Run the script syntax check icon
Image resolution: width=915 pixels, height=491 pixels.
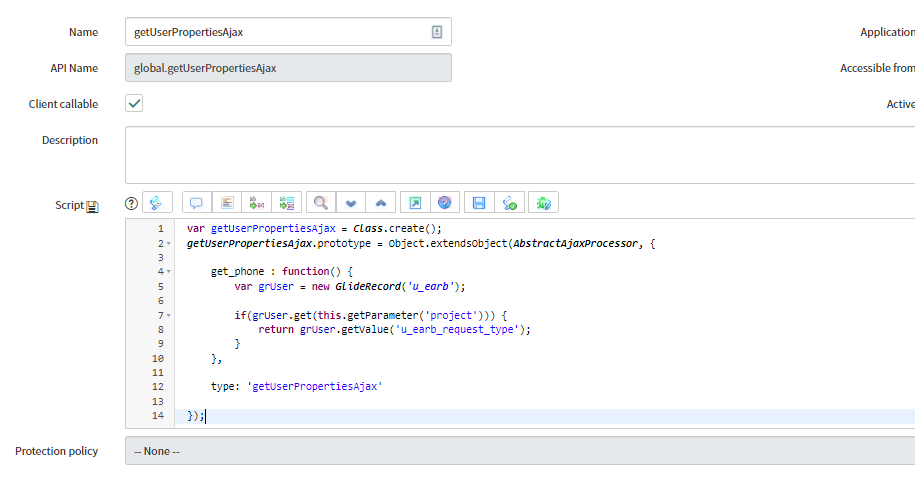tap(509, 203)
